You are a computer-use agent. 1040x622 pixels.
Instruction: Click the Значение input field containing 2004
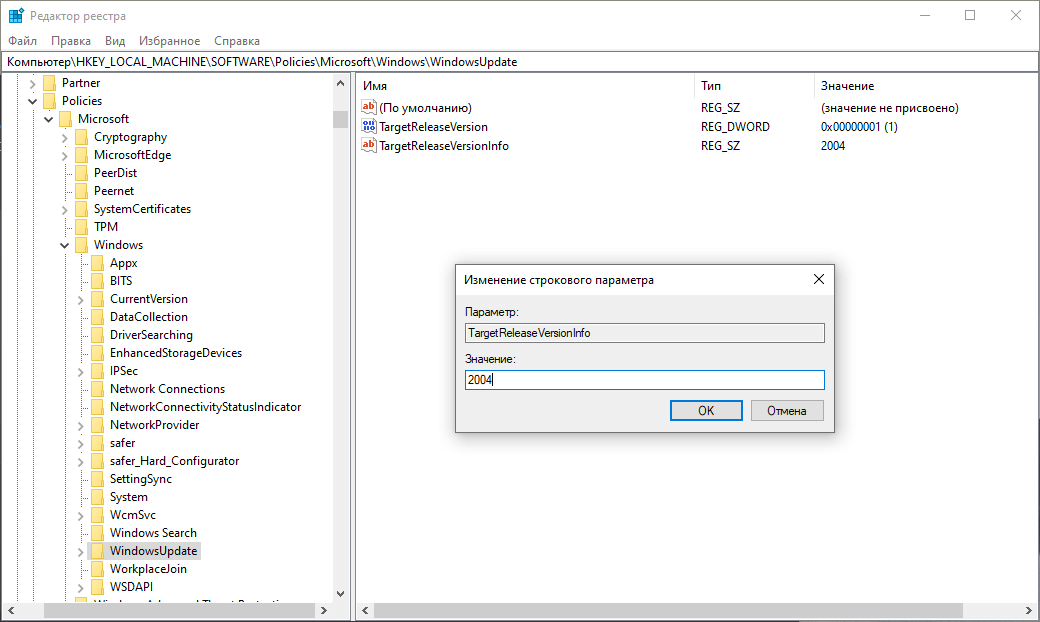(644, 379)
